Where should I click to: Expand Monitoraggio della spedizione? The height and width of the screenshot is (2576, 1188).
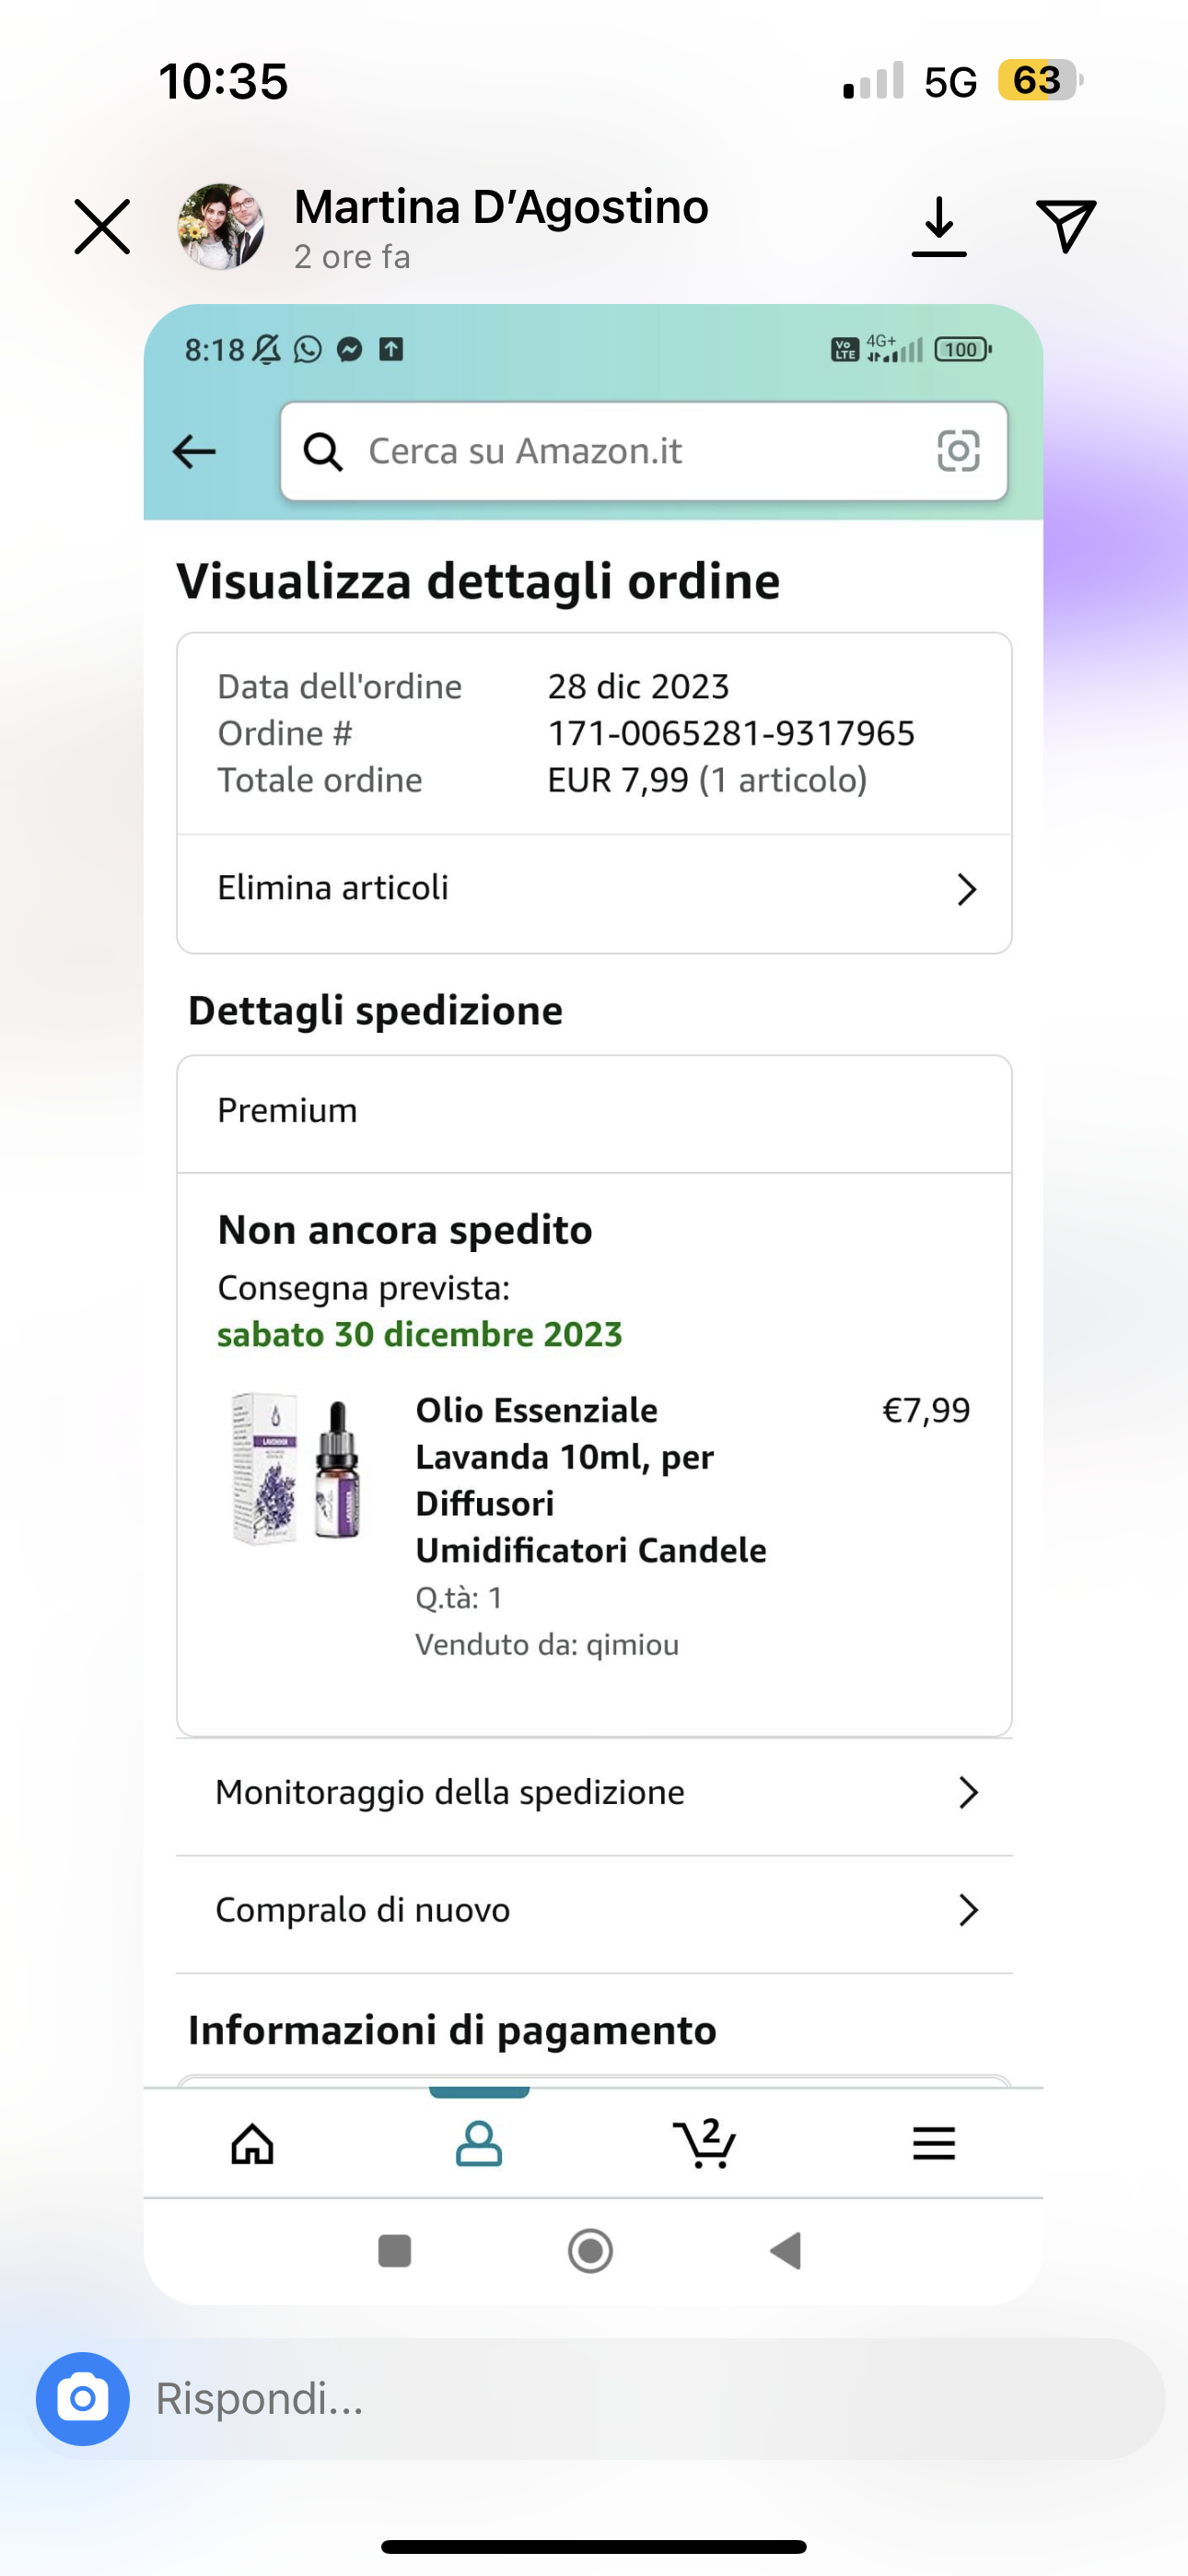(x=594, y=1793)
